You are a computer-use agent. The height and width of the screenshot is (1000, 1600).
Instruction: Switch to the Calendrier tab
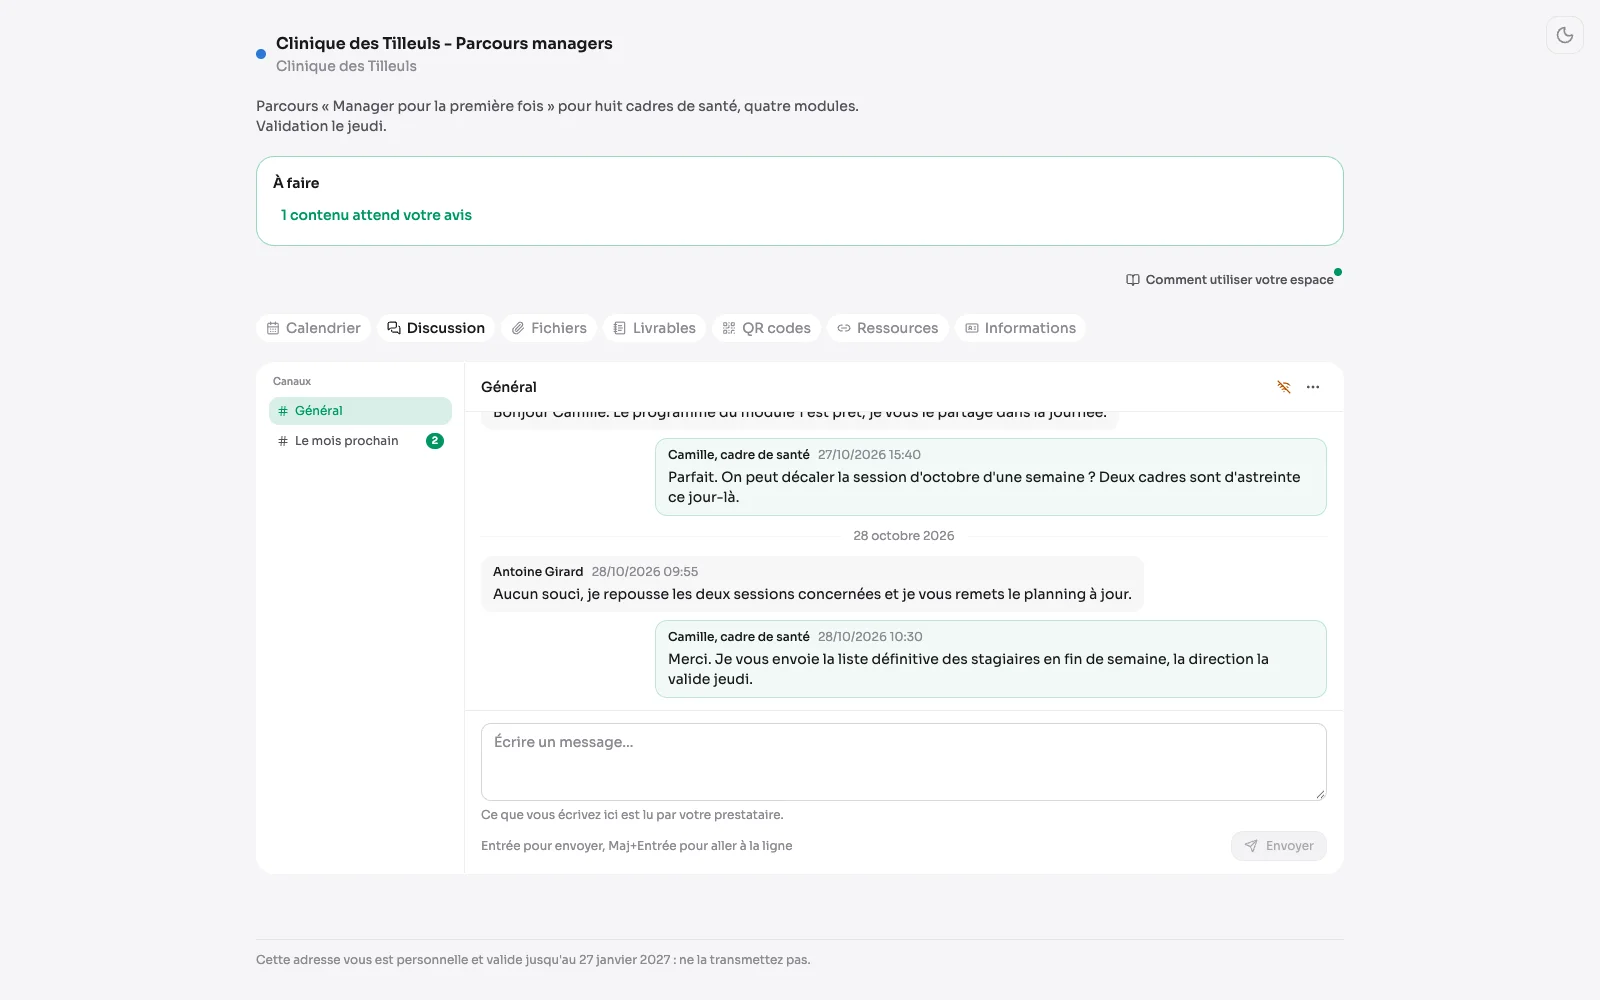[314, 328]
